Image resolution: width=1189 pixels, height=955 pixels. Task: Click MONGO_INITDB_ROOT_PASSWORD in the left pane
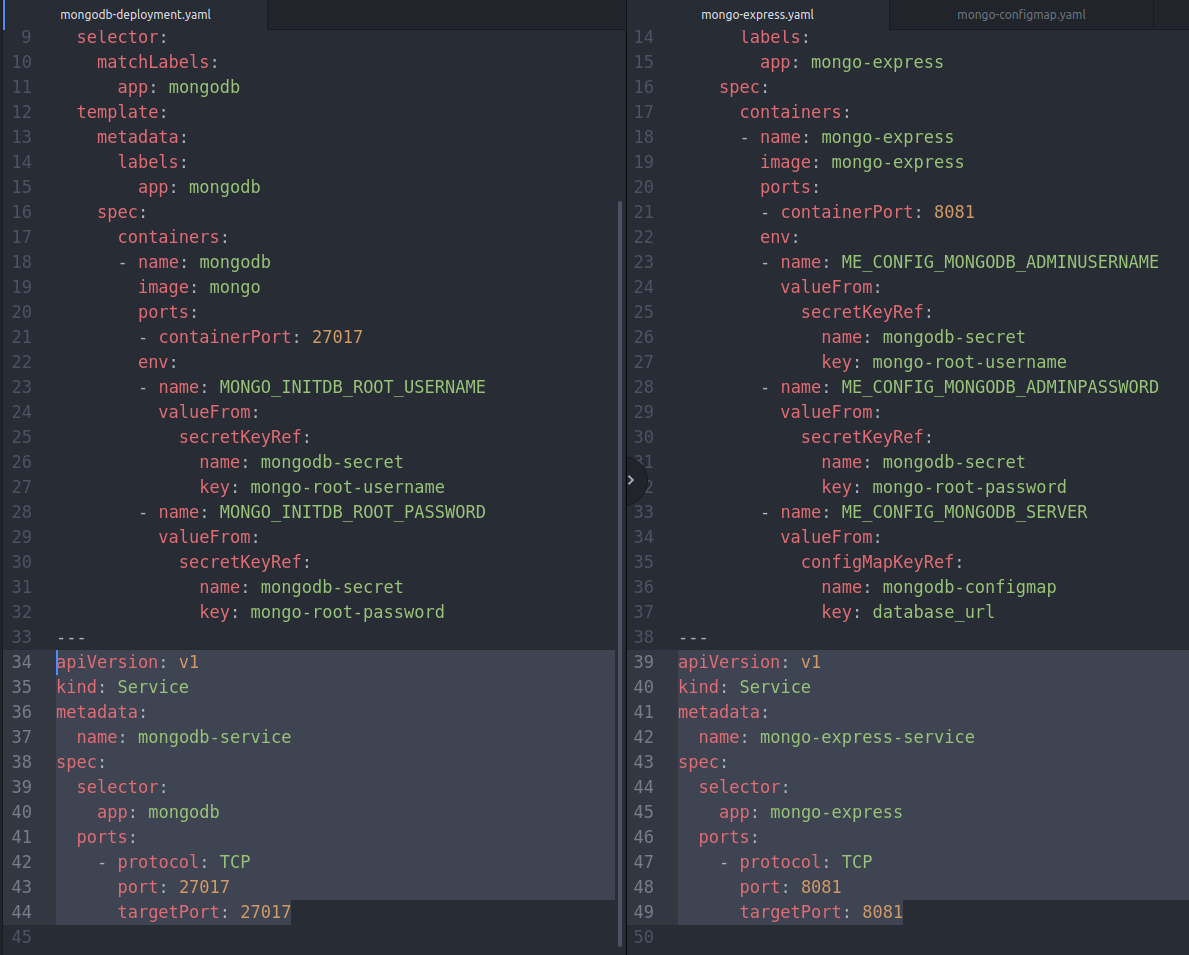[x=353, y=513]
